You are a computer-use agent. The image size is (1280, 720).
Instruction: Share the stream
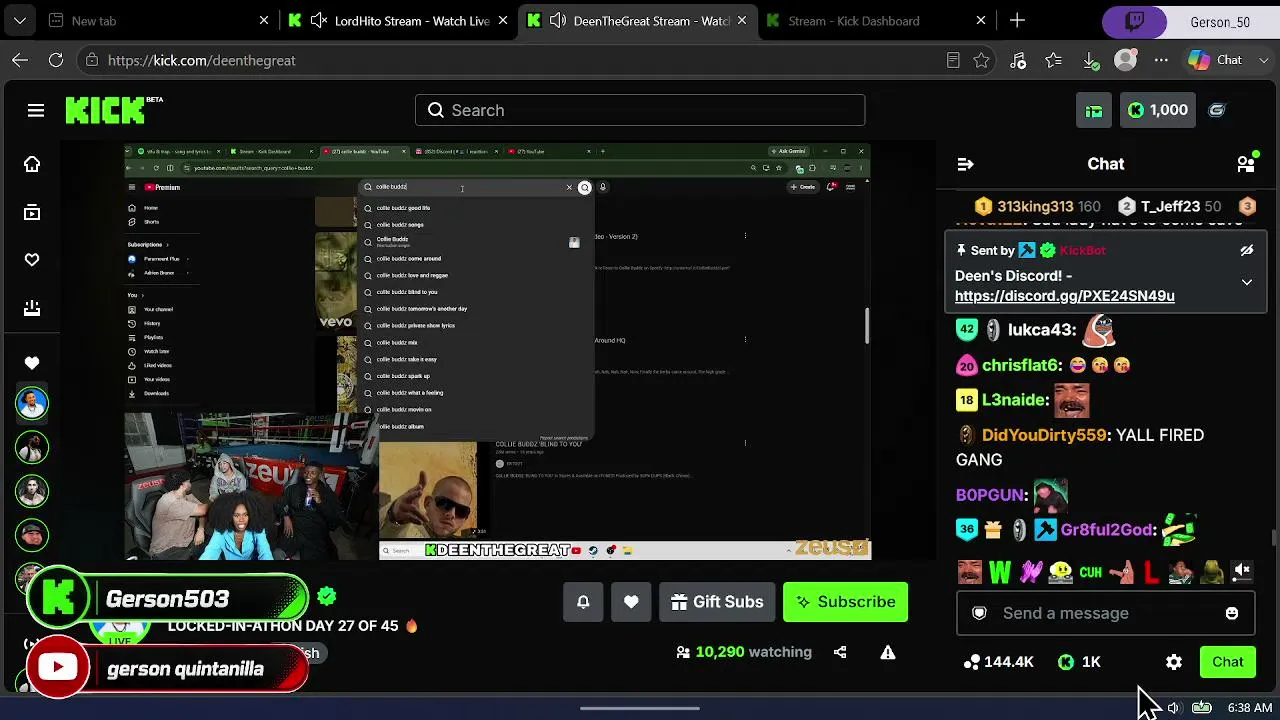[x=840, y=652]
